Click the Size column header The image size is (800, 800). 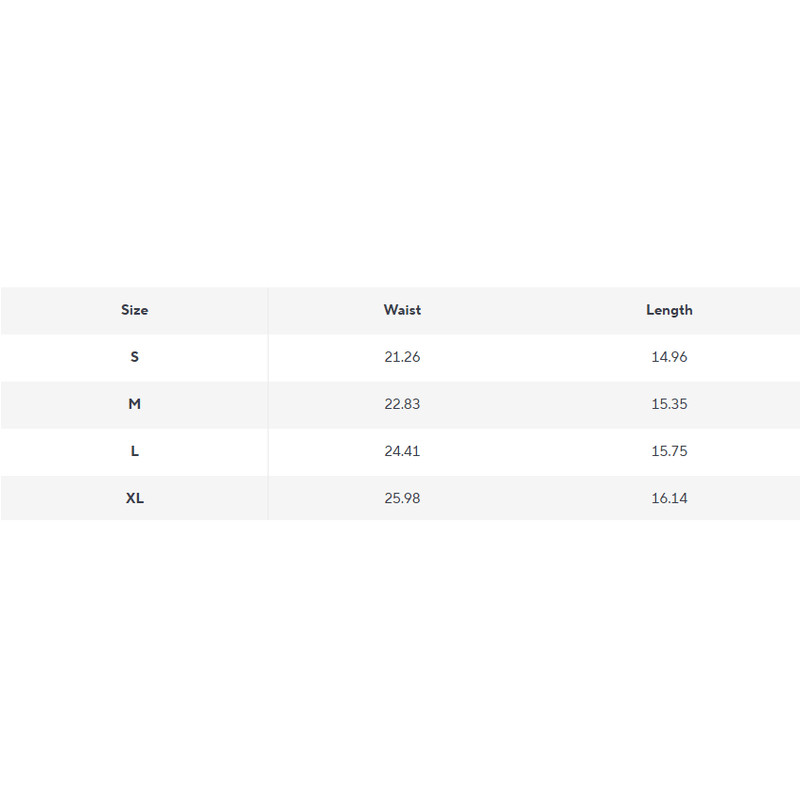(x=134, y=310)
